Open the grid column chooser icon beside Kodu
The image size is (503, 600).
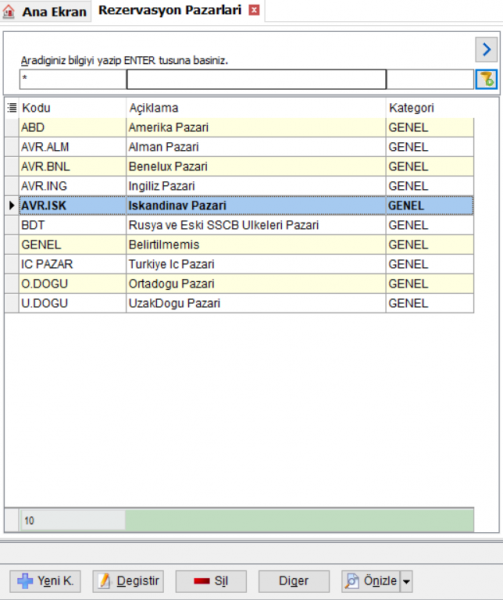click(x=12, y=108)
